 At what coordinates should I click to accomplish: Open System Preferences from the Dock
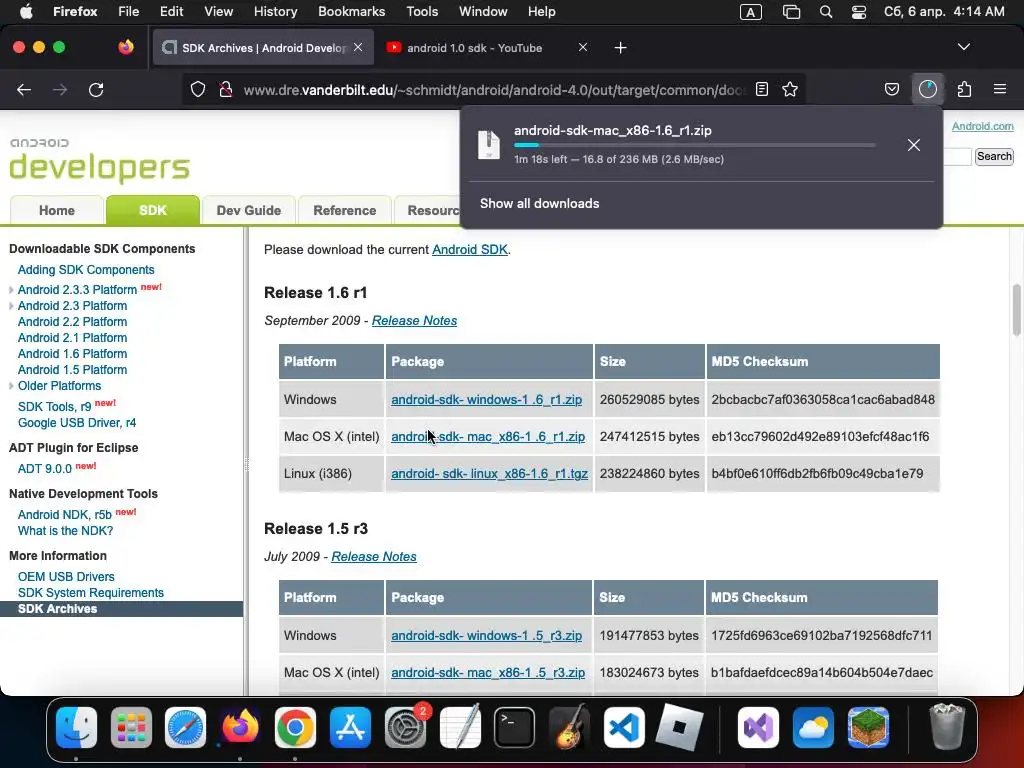point(405,727)
